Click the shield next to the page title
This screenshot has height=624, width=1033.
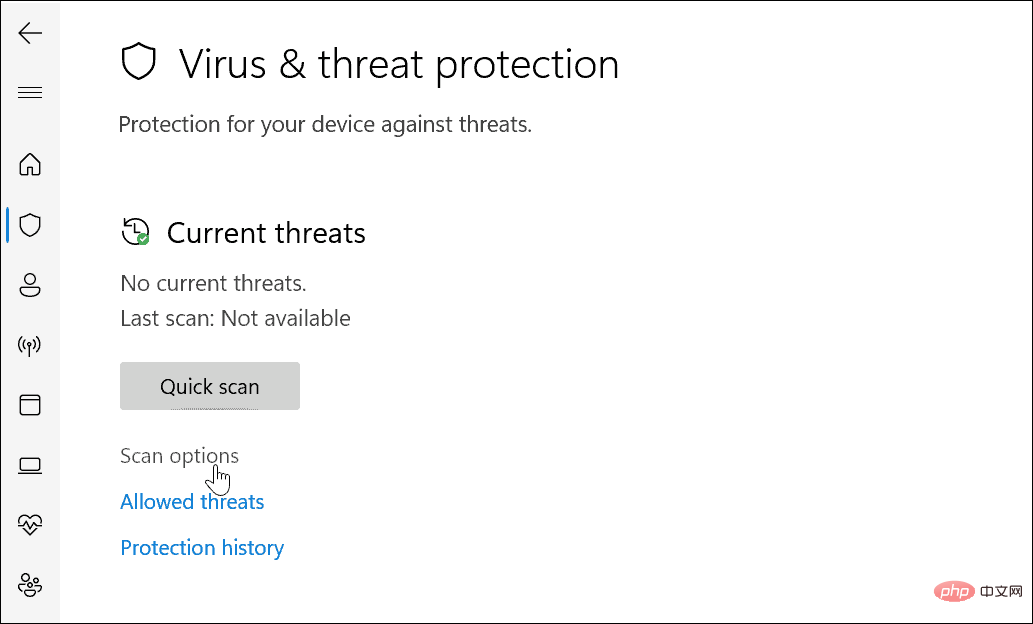pos(139,60)
